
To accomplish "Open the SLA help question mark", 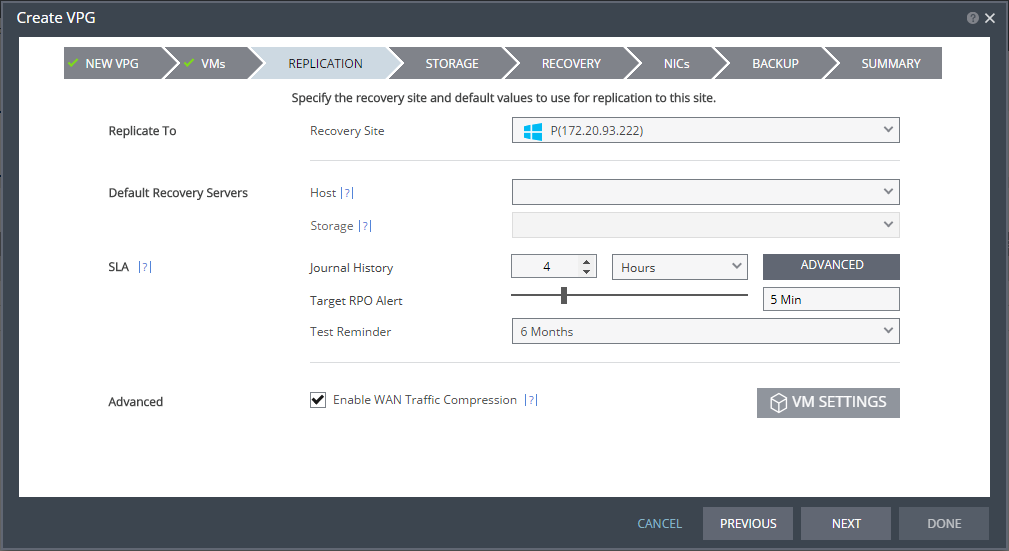I will pos(145,266).
